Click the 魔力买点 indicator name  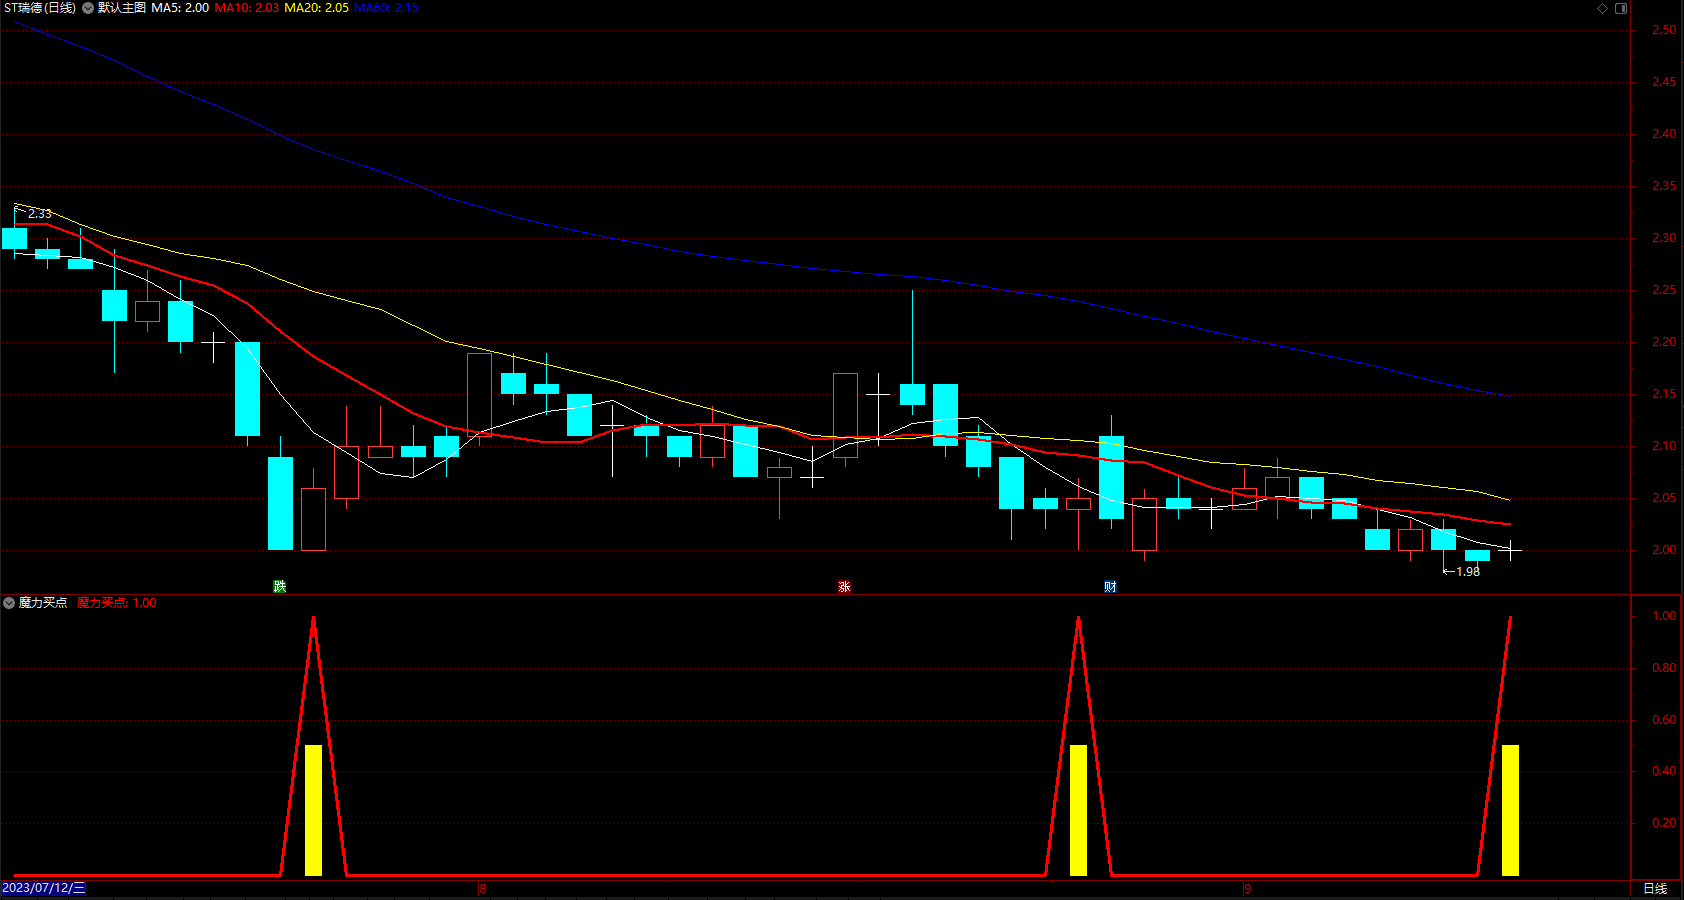pos(43,603)
